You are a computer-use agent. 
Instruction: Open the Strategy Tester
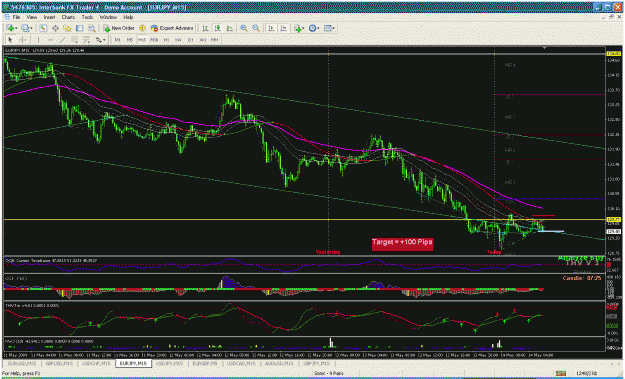pos(92,28)
